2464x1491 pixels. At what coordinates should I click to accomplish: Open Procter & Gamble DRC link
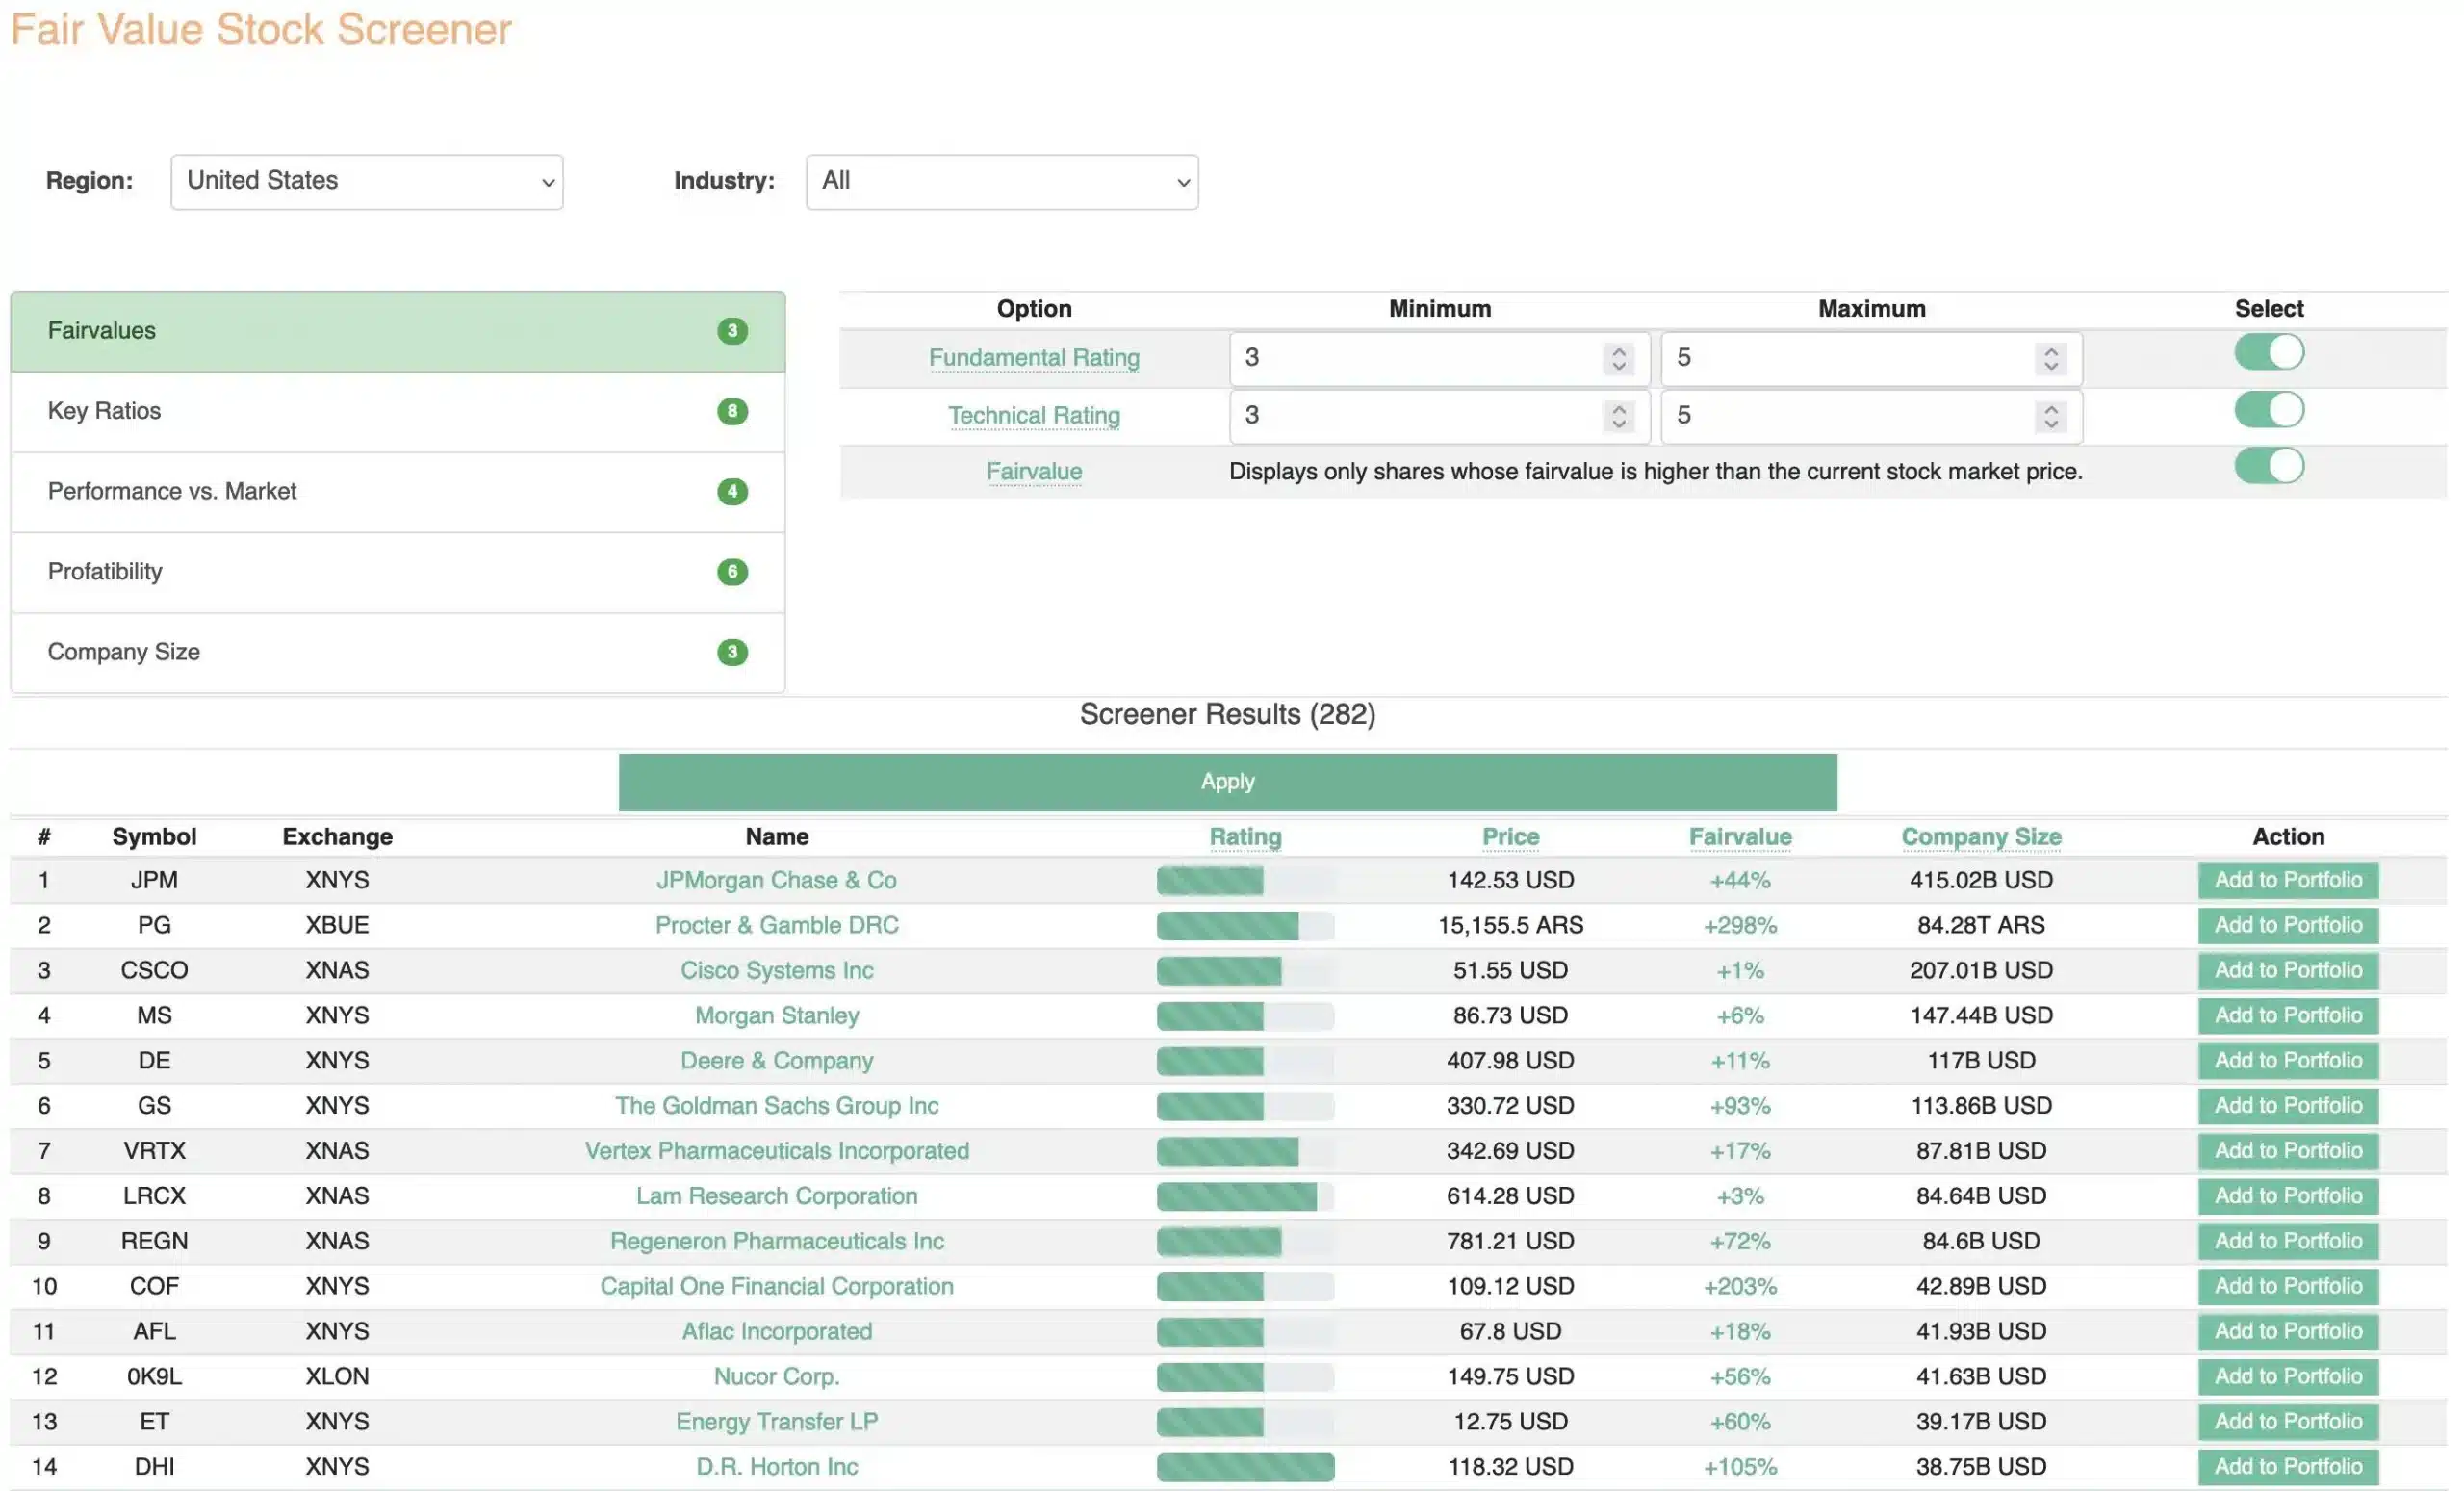click(x=777, y=925)
